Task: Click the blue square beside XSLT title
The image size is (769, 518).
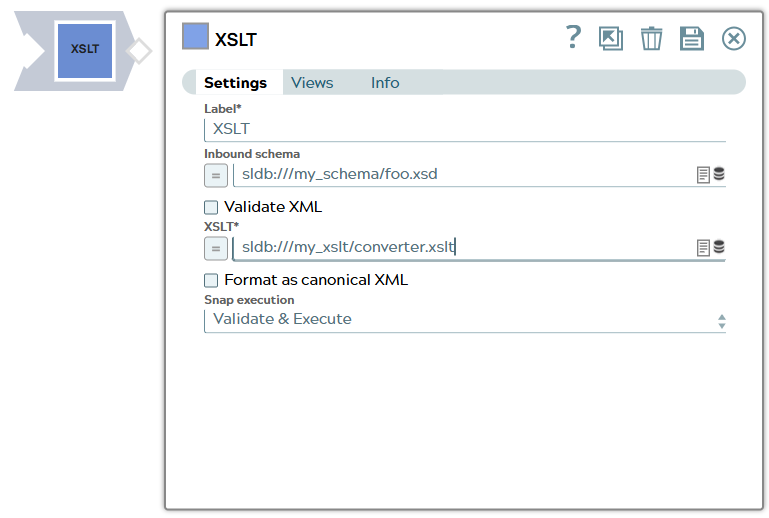Action: point(195,36)
